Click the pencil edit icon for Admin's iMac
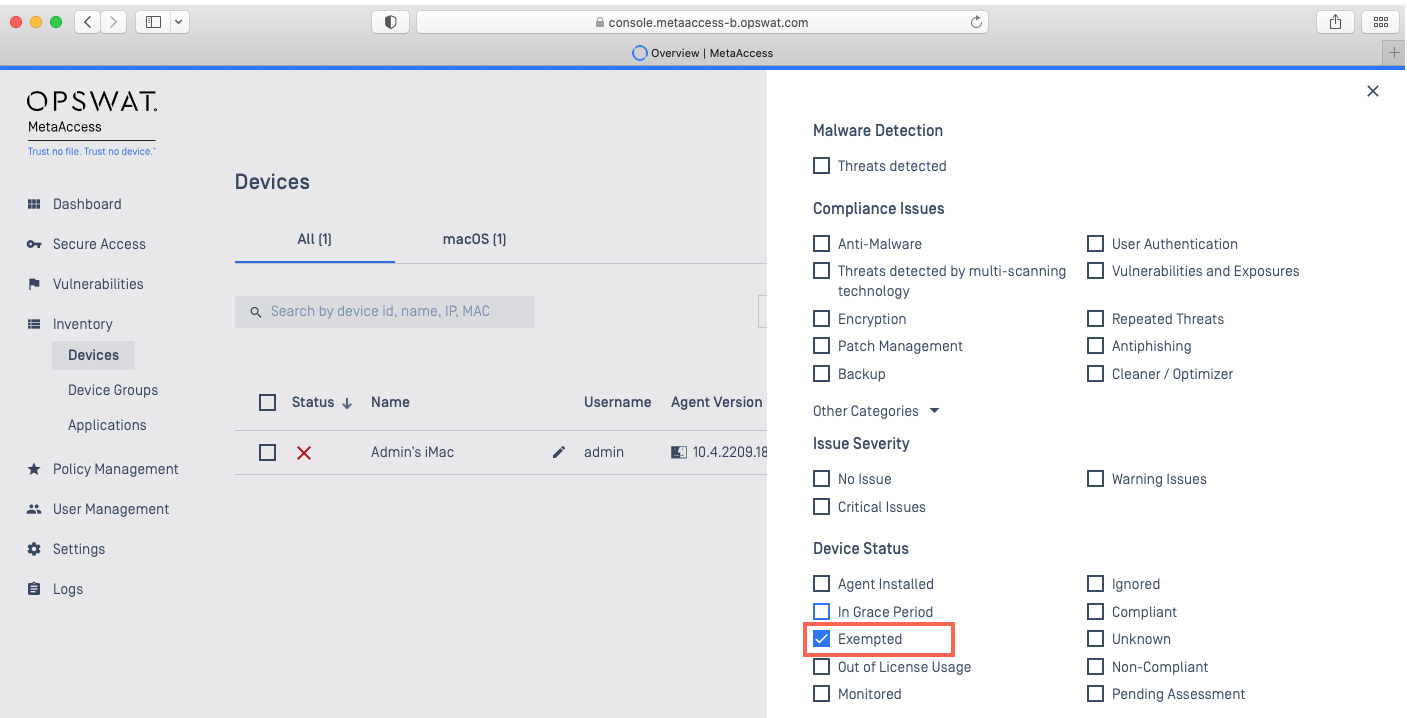The image size is (1407, 718). 559,452
